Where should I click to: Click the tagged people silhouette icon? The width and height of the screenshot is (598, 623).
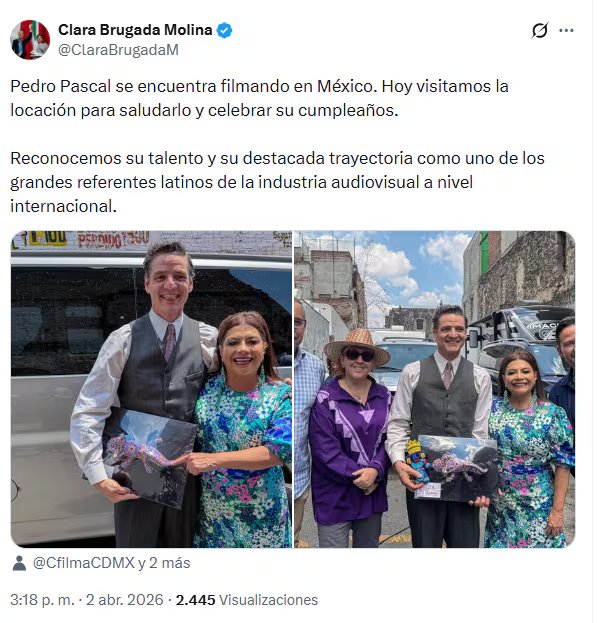click(x=19, y=563)
